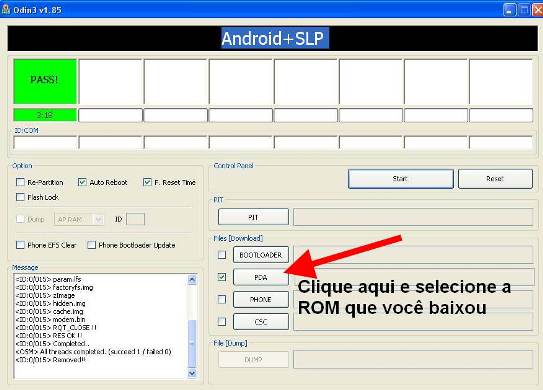543x390 pixels.
Task: Click the ID input field
Action: tap(135, 219)
